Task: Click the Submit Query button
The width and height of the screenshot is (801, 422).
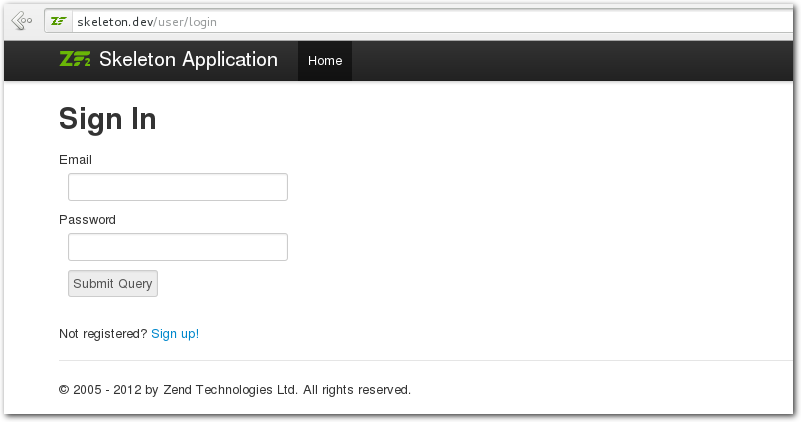Action: 113,284
